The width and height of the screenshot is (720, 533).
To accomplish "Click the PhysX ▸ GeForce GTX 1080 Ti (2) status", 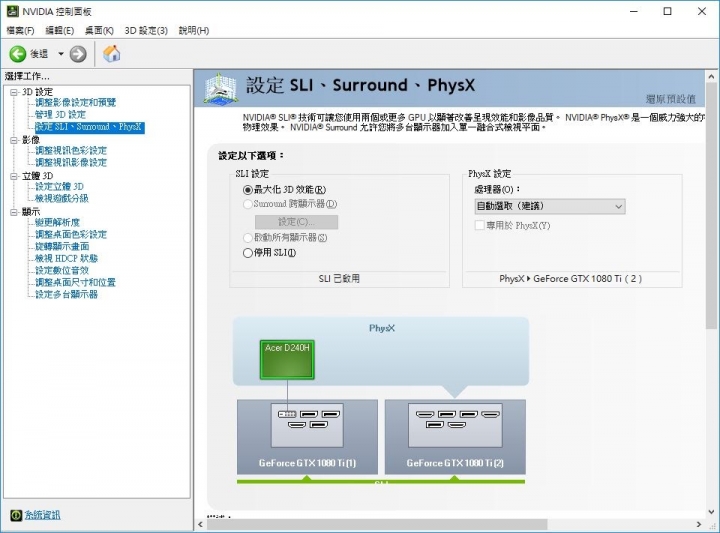I will click(570, 279).
